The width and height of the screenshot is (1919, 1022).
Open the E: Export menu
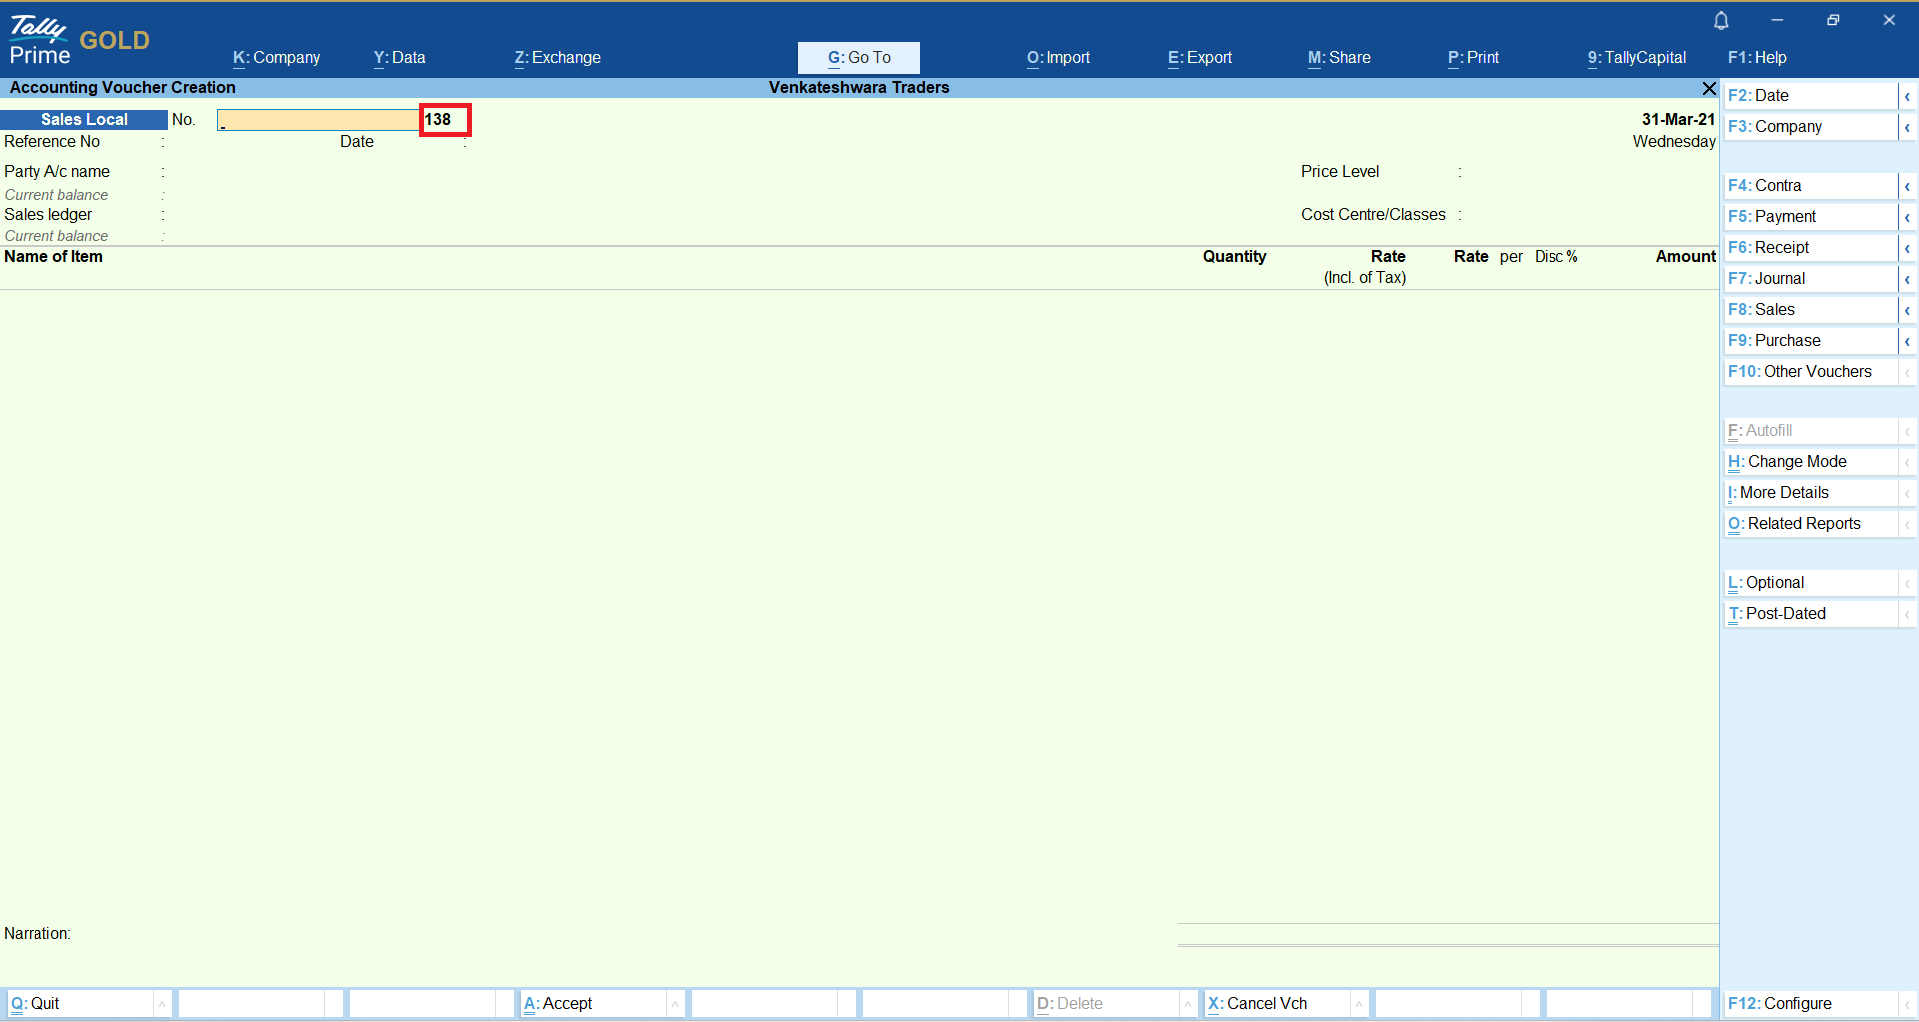[1199, 58]
